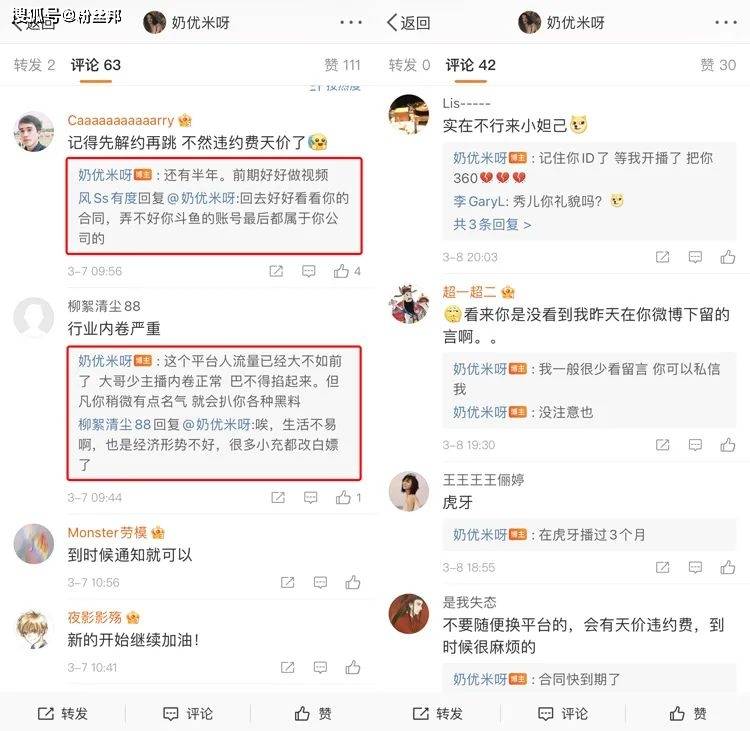Expand 共3条回复 replies
This screenshot has height=731, width=750.
[492, 224]
